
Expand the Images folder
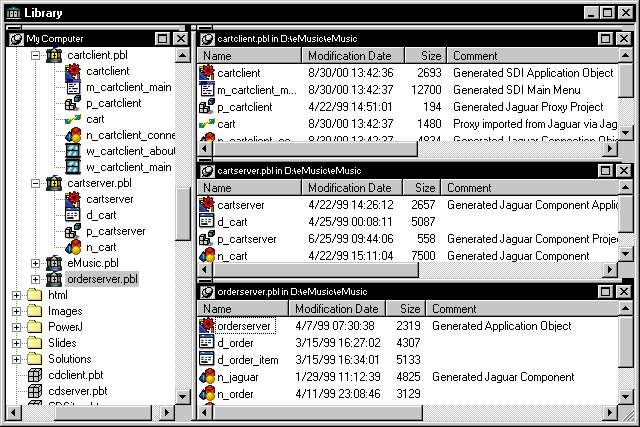(x=16, y=311)
